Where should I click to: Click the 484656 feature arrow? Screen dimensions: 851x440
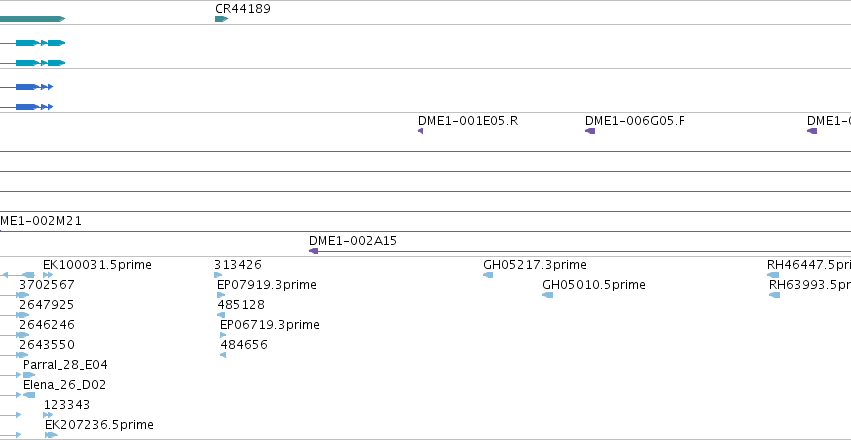point(223,355)
